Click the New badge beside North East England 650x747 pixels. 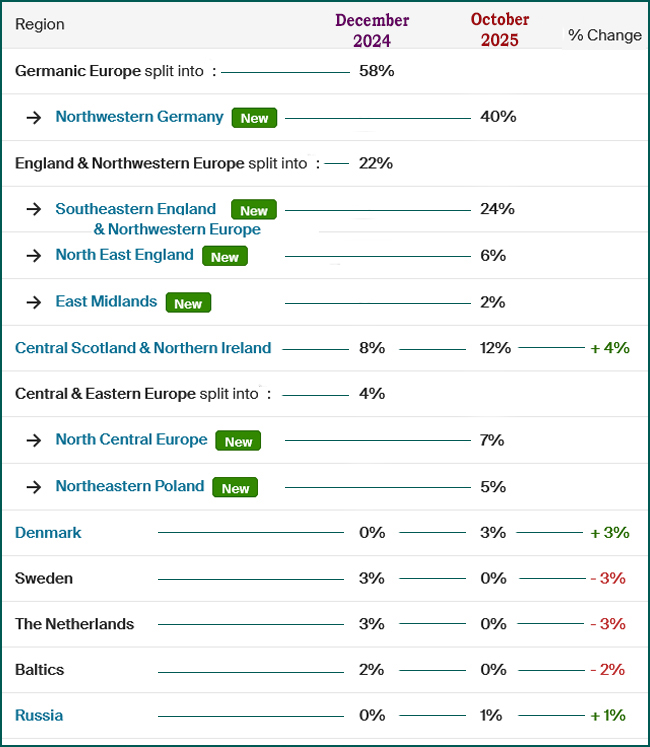[x=225, y=257]
